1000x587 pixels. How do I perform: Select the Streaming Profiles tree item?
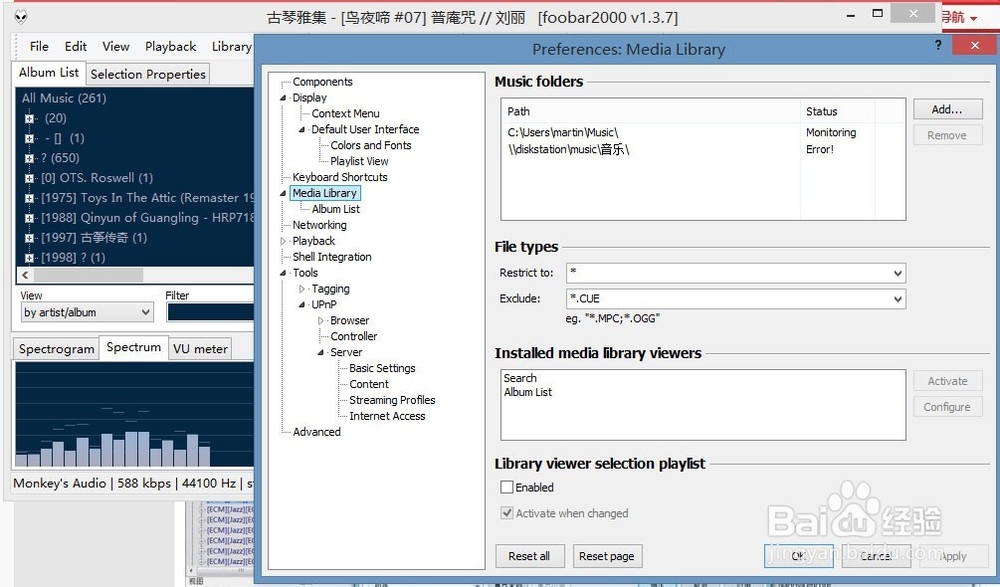point(392,400)
